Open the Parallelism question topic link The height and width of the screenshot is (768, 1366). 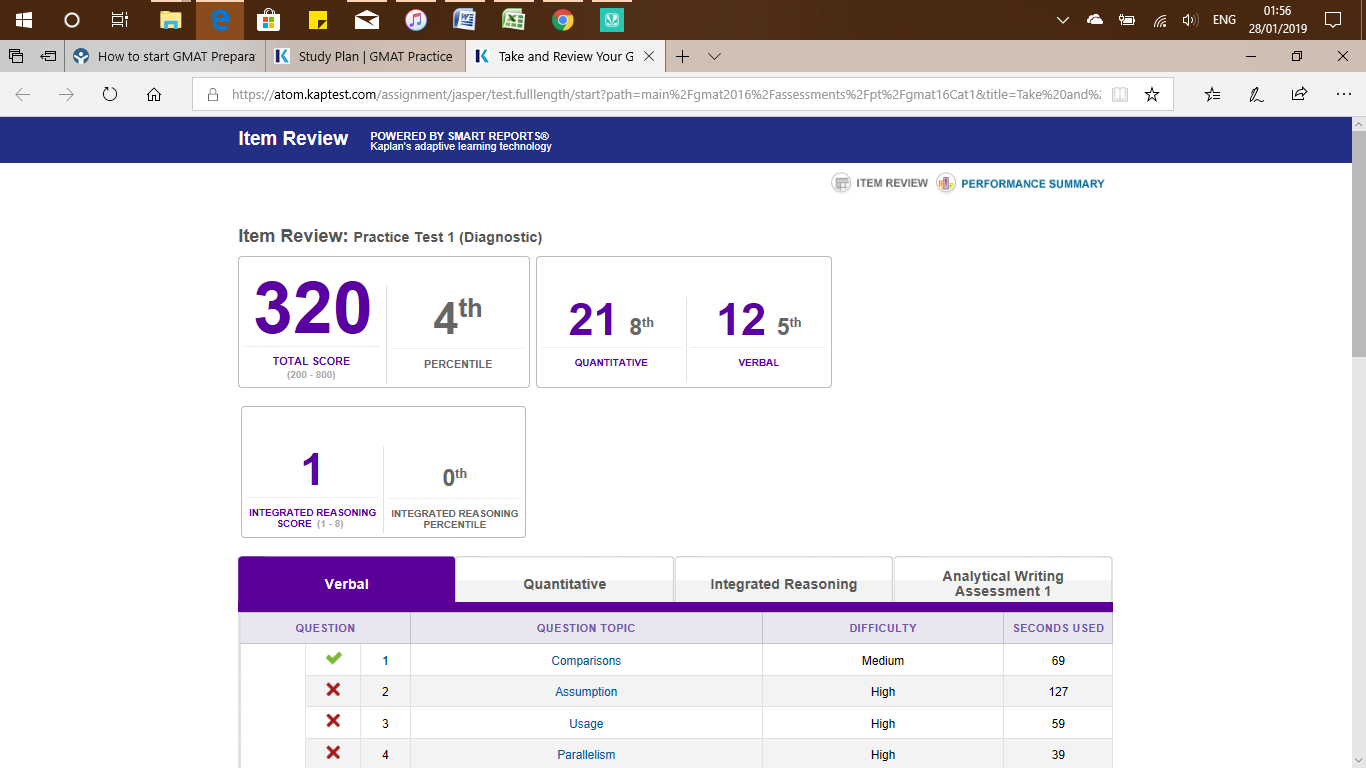click(586, 755)
